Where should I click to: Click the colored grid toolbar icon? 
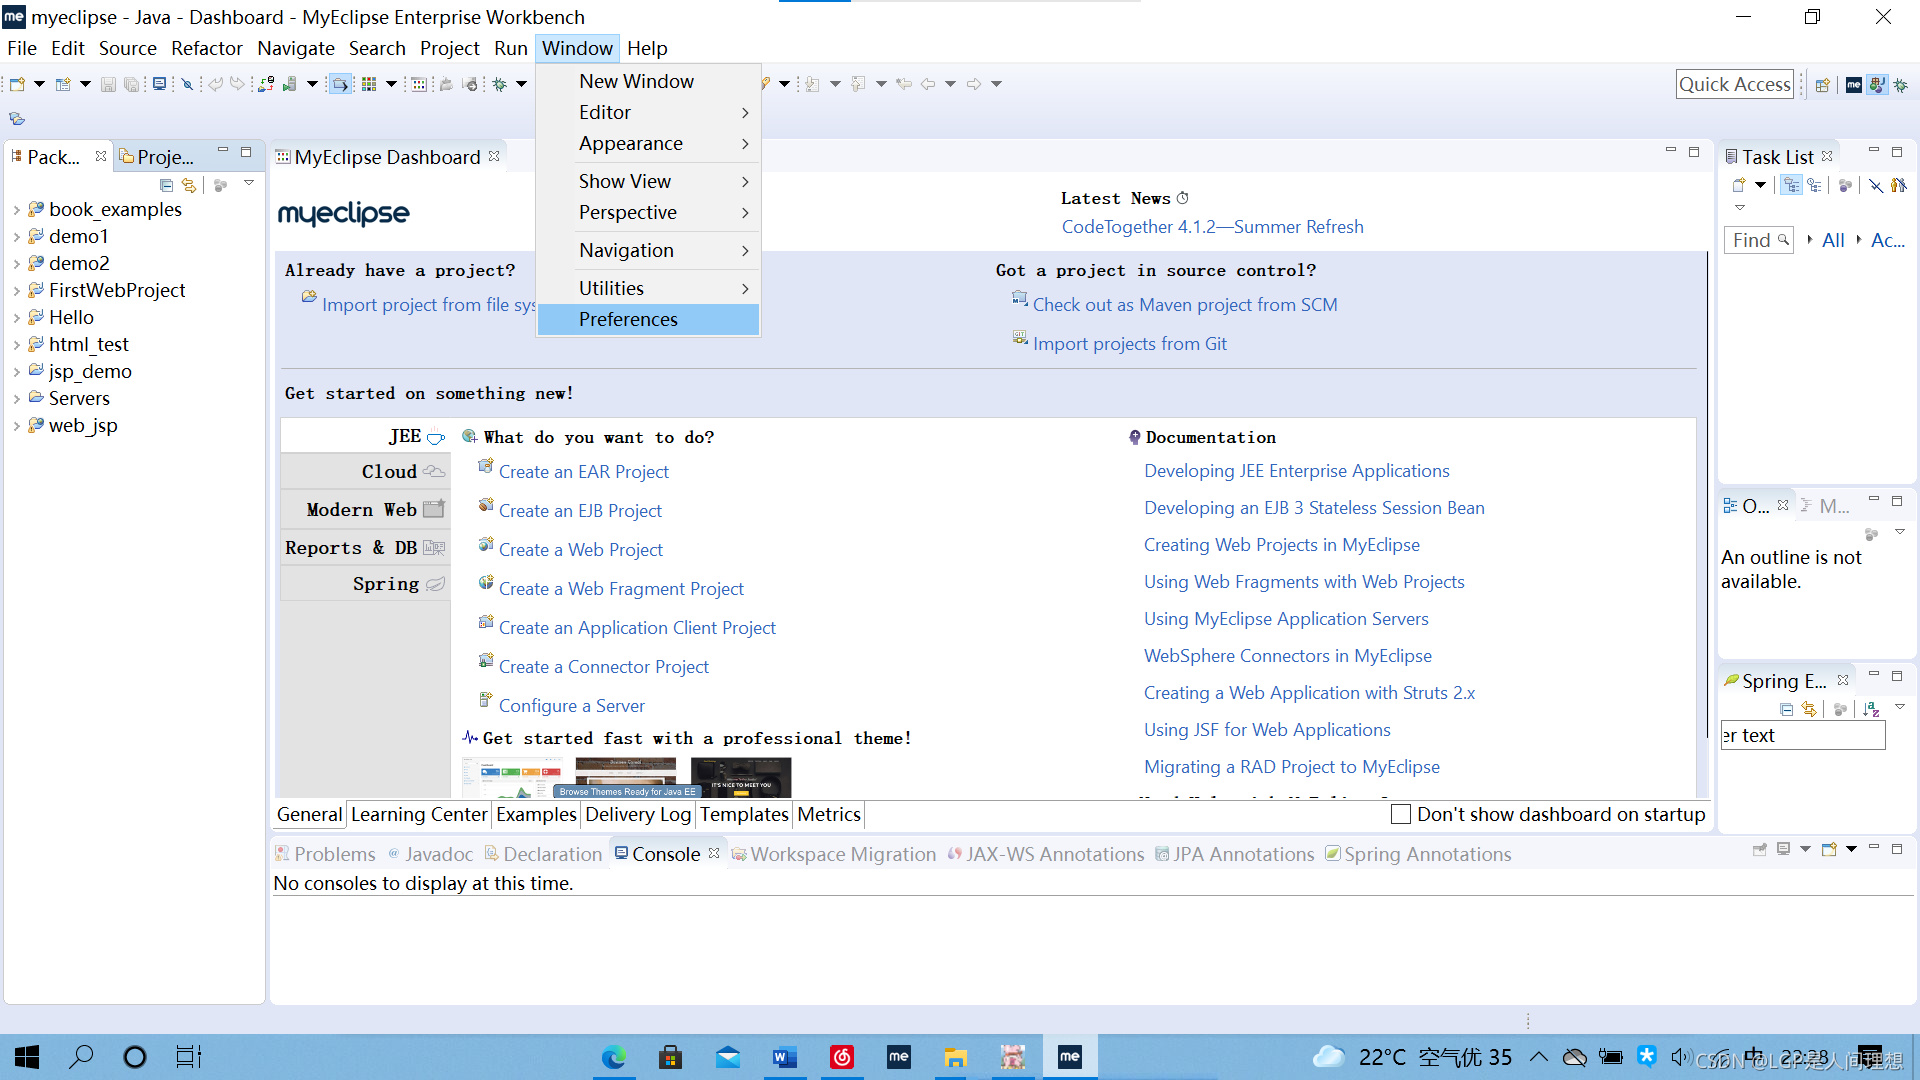click(x=369, y=84)
